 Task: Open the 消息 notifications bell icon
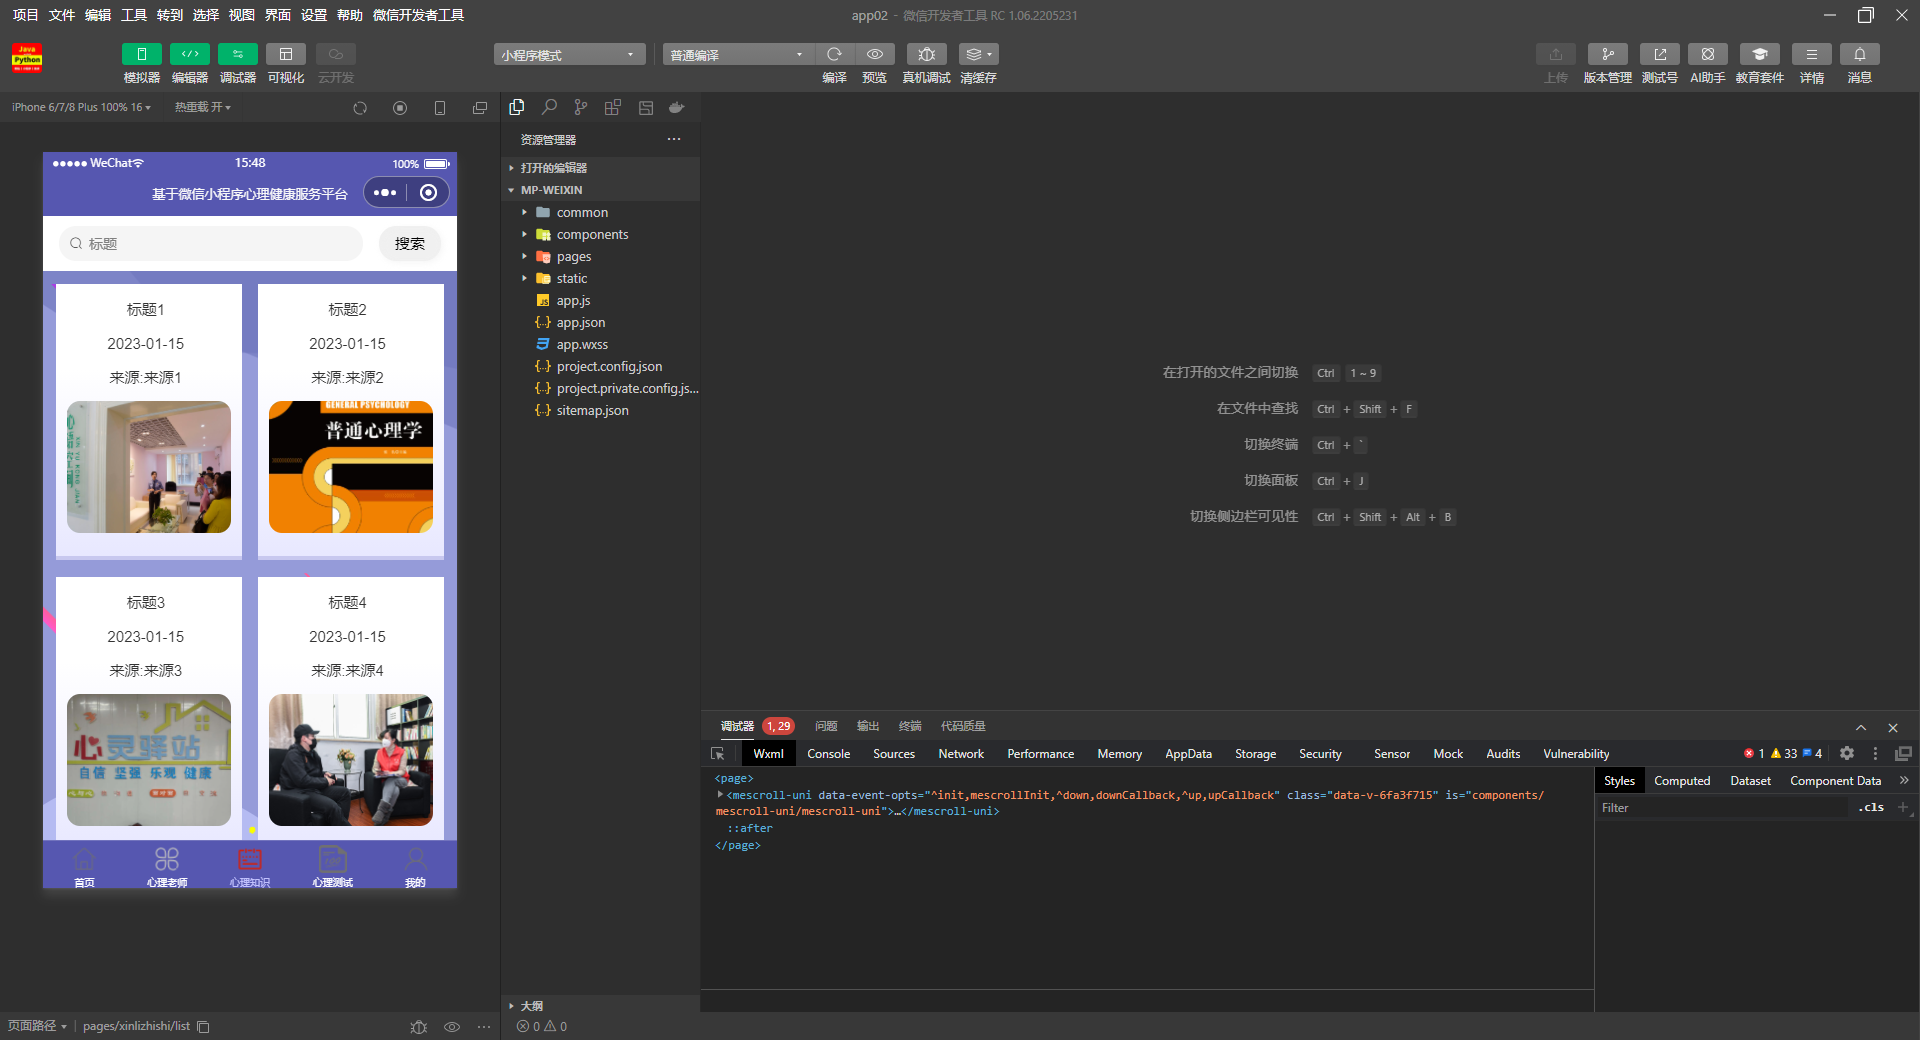coord(1859,54)
